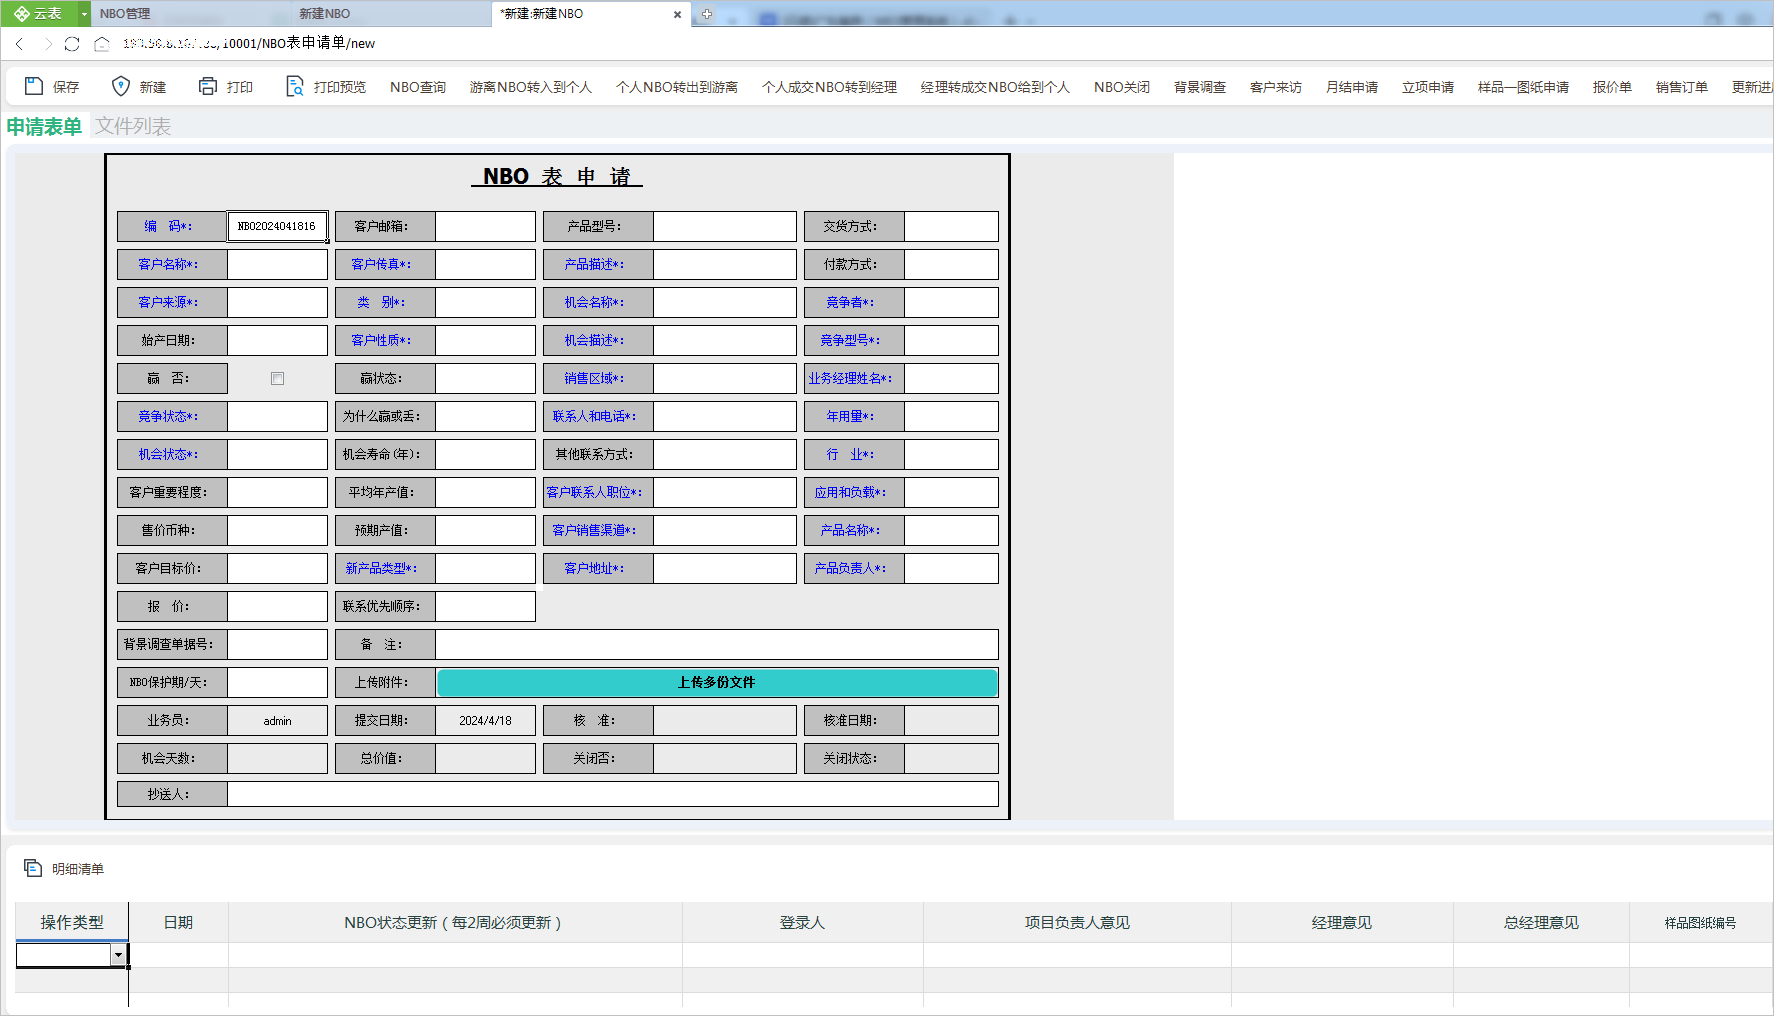This screenshot has height=1016, width=1774.
Task: Select the 申请表单 tab
Action: (44, 127)
